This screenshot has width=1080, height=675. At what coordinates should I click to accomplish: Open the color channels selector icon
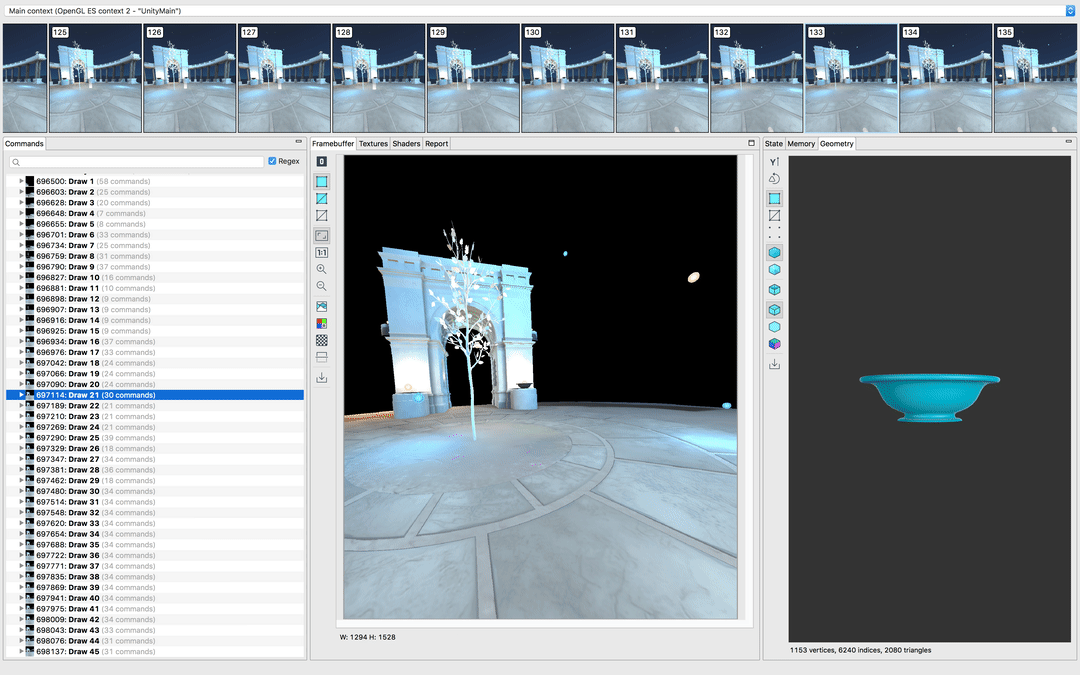coord(322,323)
